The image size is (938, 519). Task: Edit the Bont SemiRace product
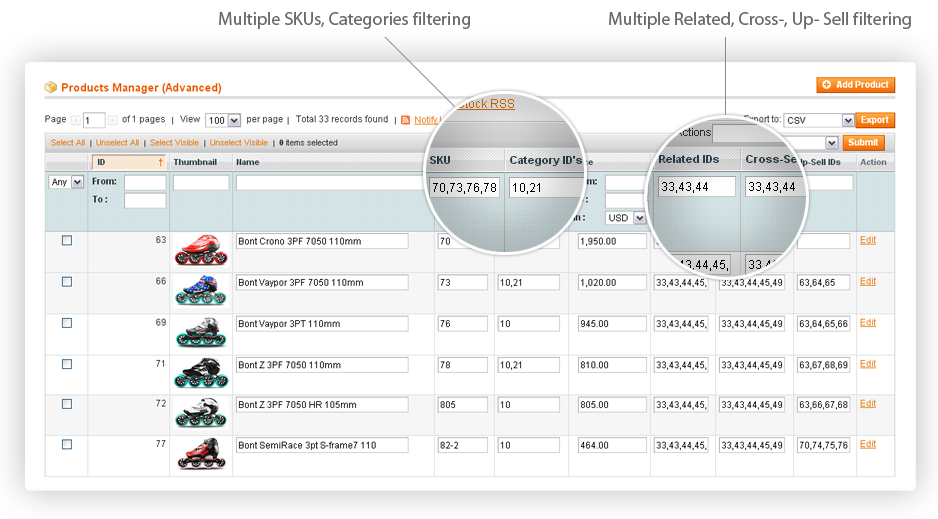point(867,445)
